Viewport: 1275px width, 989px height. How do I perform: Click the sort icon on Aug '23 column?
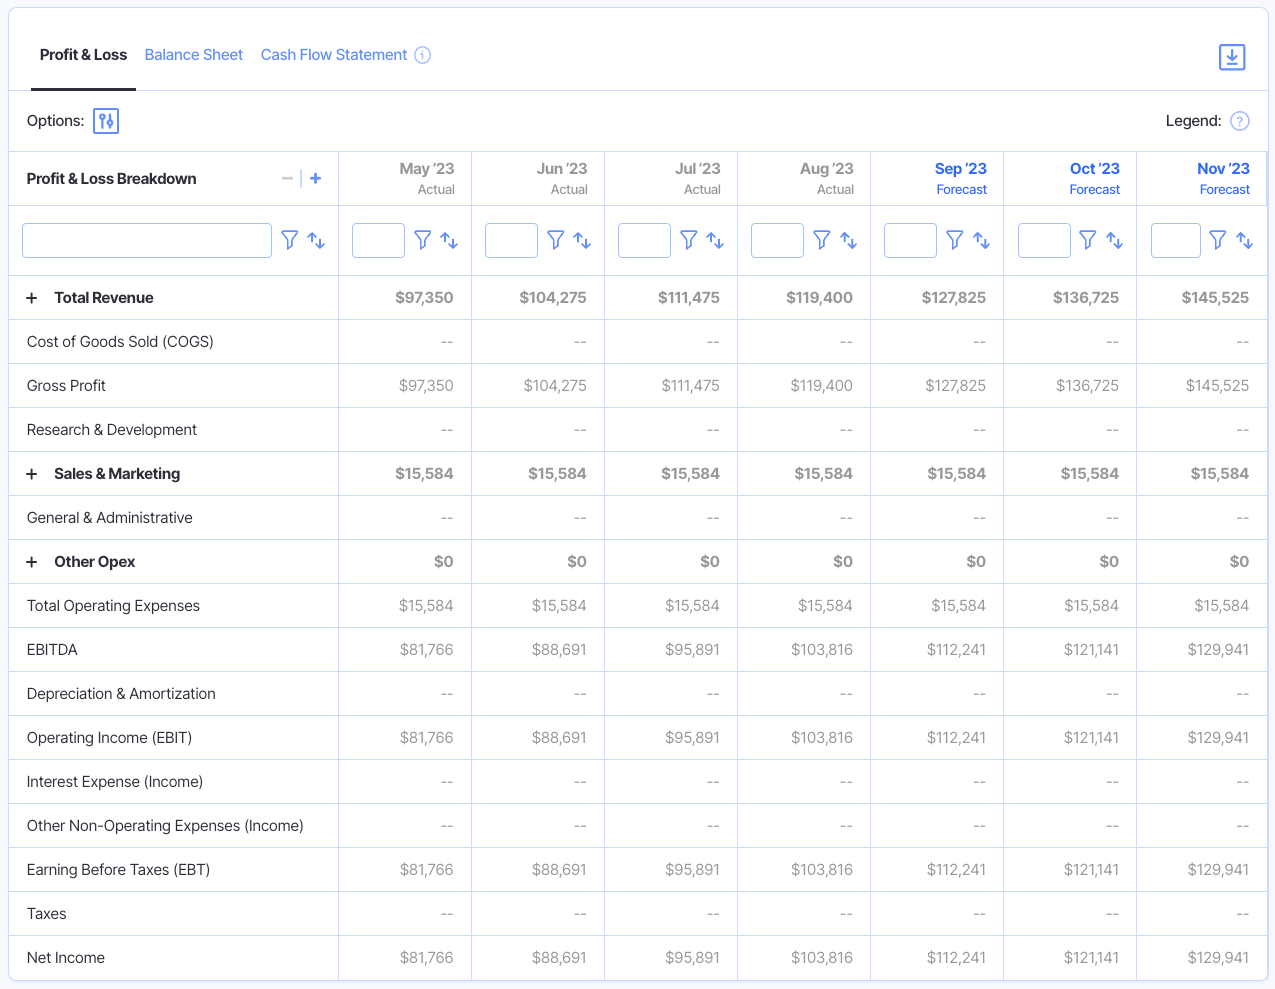(848, 240)
